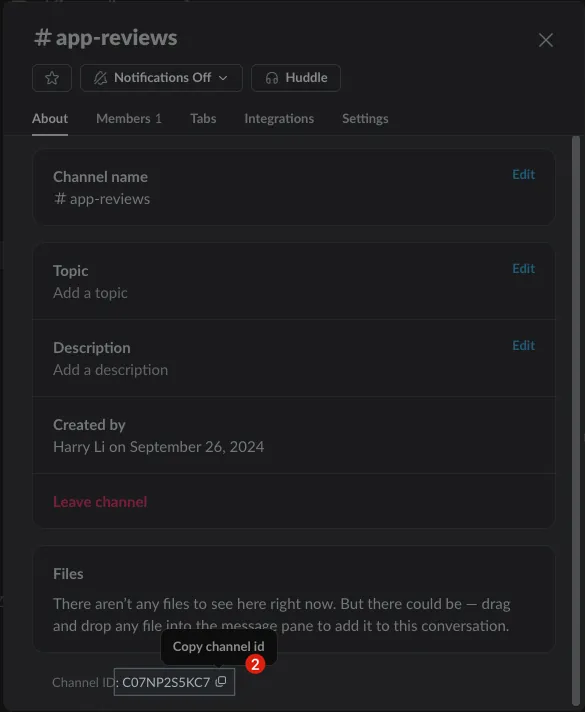
Task: Click the muted bell notifications icon
Action: [100, 78]
